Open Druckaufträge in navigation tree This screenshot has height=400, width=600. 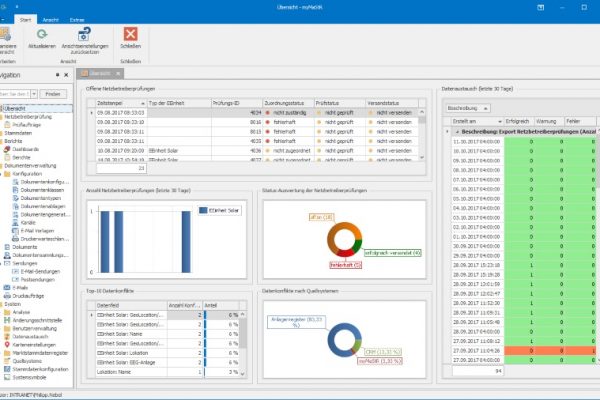coord(28,296)
